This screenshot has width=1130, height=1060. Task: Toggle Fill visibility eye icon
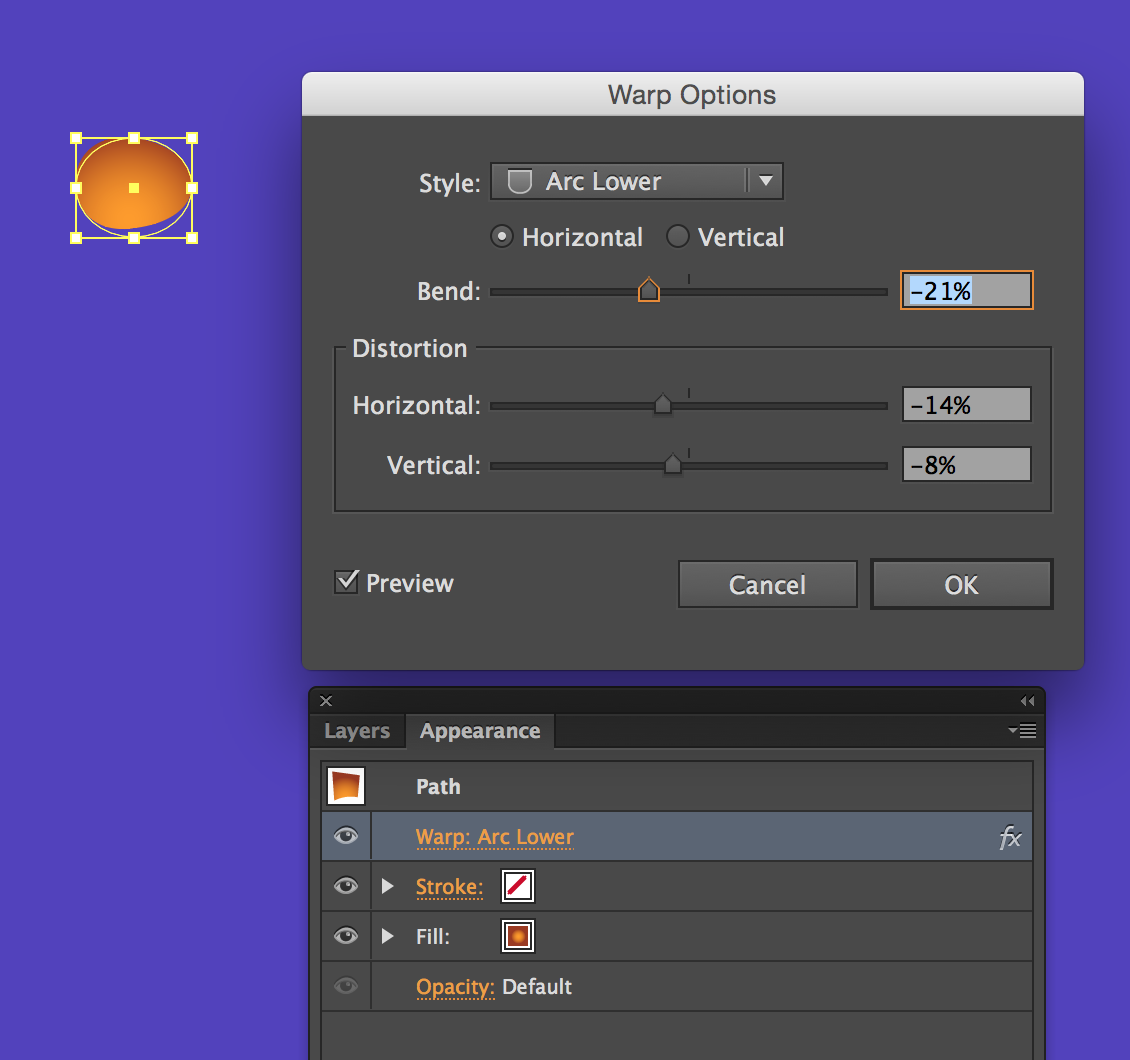pos(346,936)
